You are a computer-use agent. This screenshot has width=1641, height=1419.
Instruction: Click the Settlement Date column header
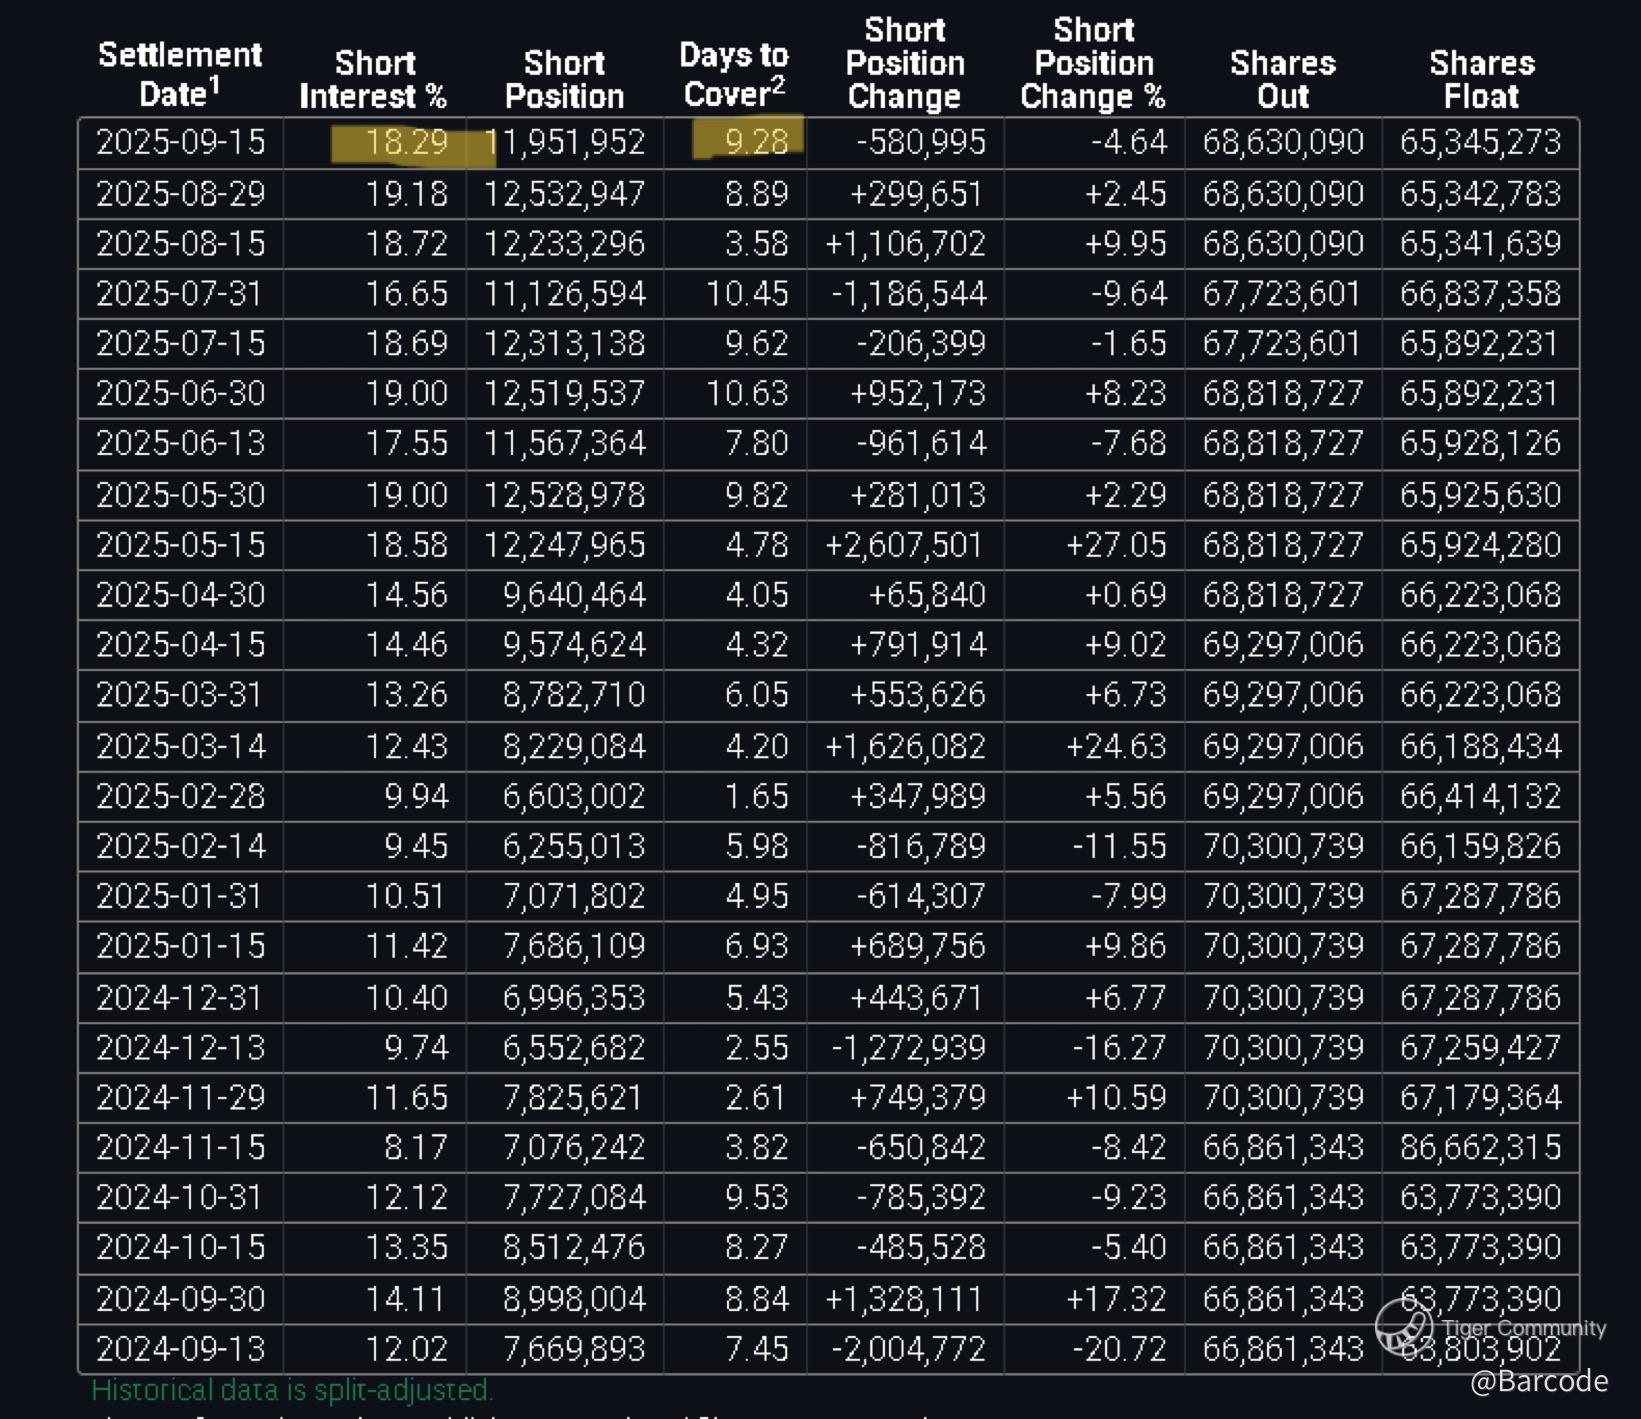180,74
